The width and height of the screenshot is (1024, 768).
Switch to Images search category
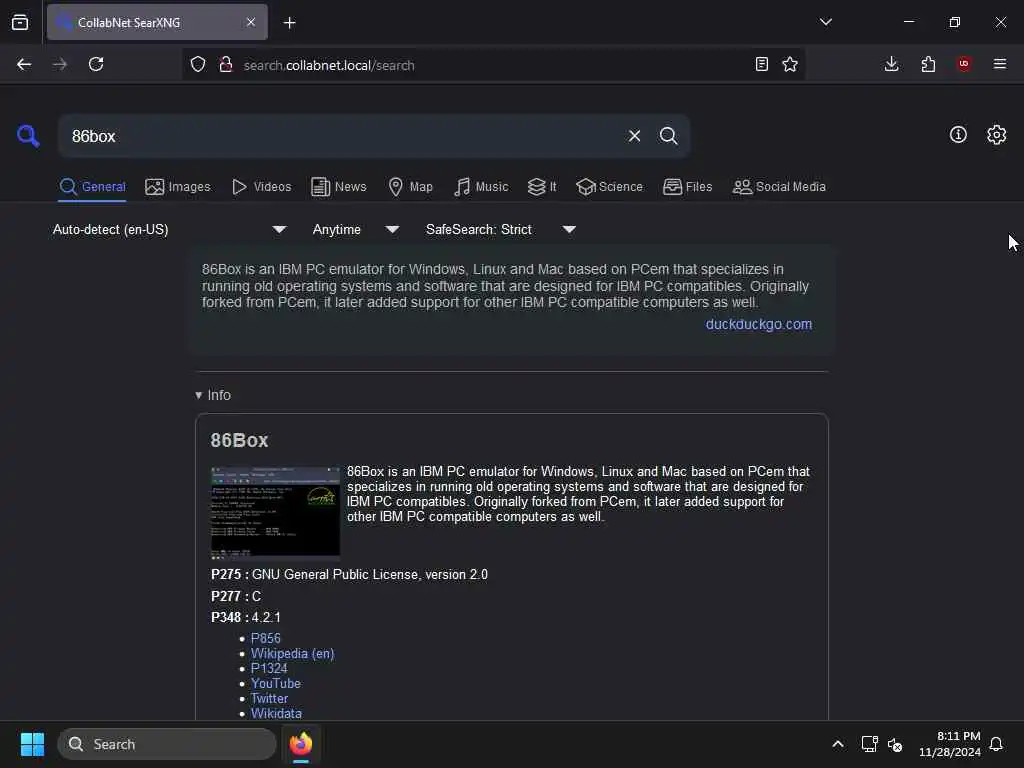coord(178,187)
